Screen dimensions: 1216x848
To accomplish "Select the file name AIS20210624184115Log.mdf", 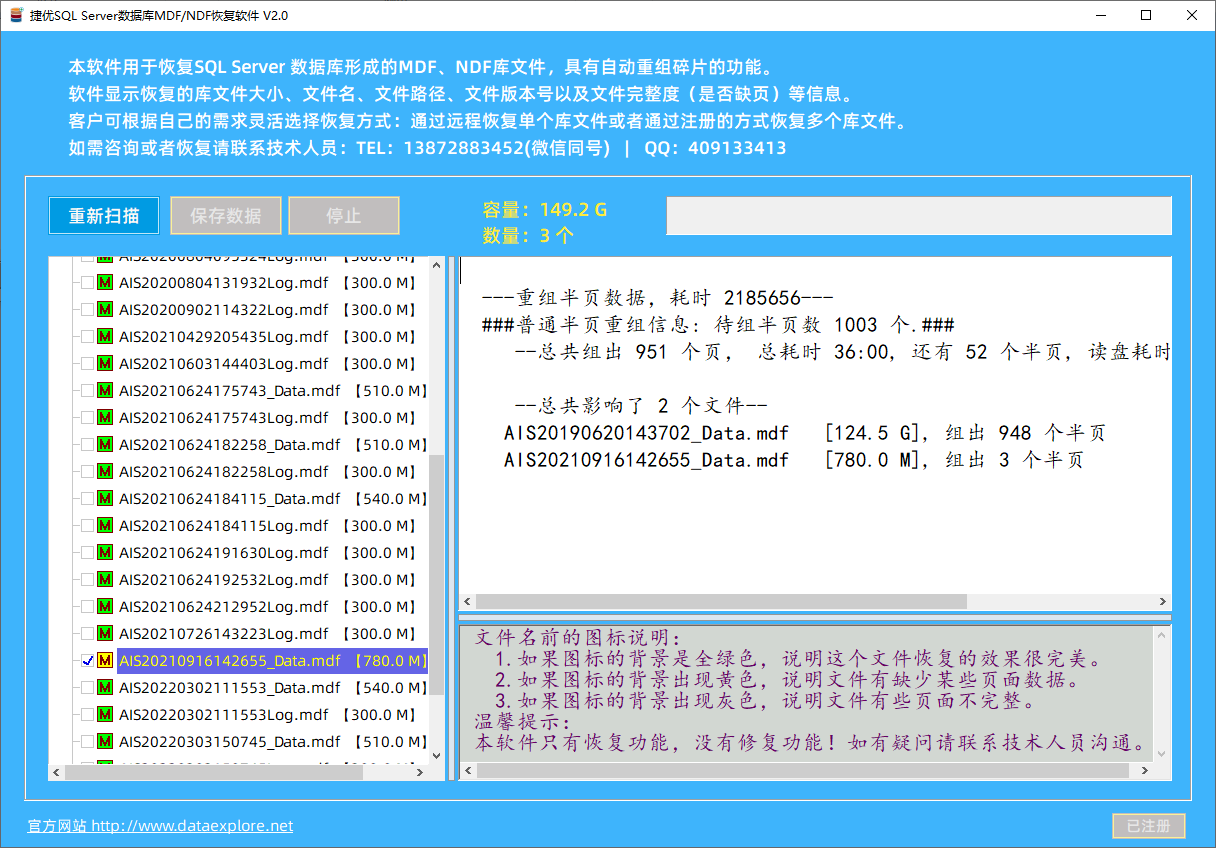I will pos(224,526).
